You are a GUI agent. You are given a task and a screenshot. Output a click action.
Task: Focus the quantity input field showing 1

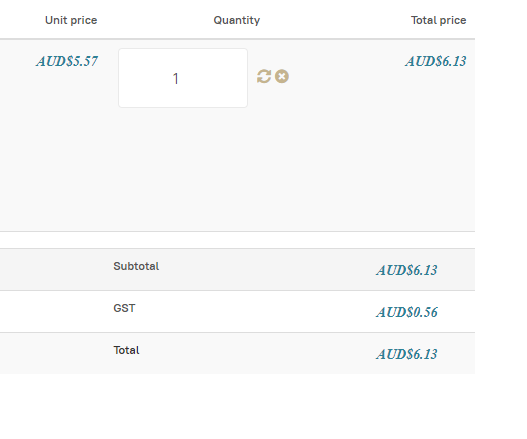click(183, 78)
